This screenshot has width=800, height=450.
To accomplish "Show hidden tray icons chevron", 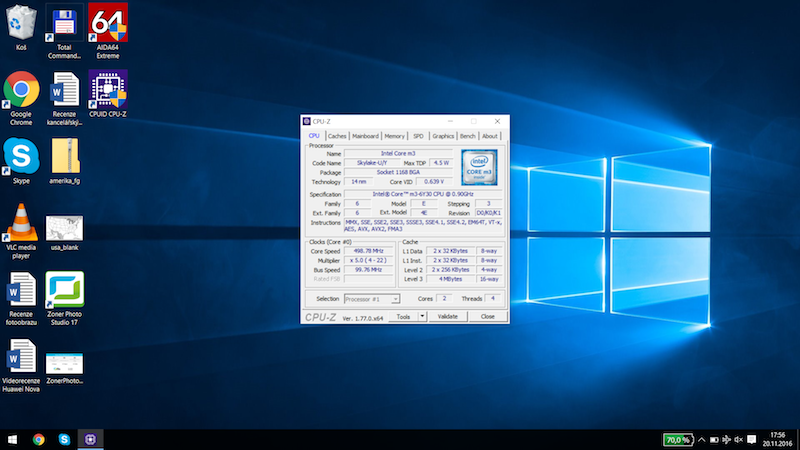I will [x=702, y=439].
